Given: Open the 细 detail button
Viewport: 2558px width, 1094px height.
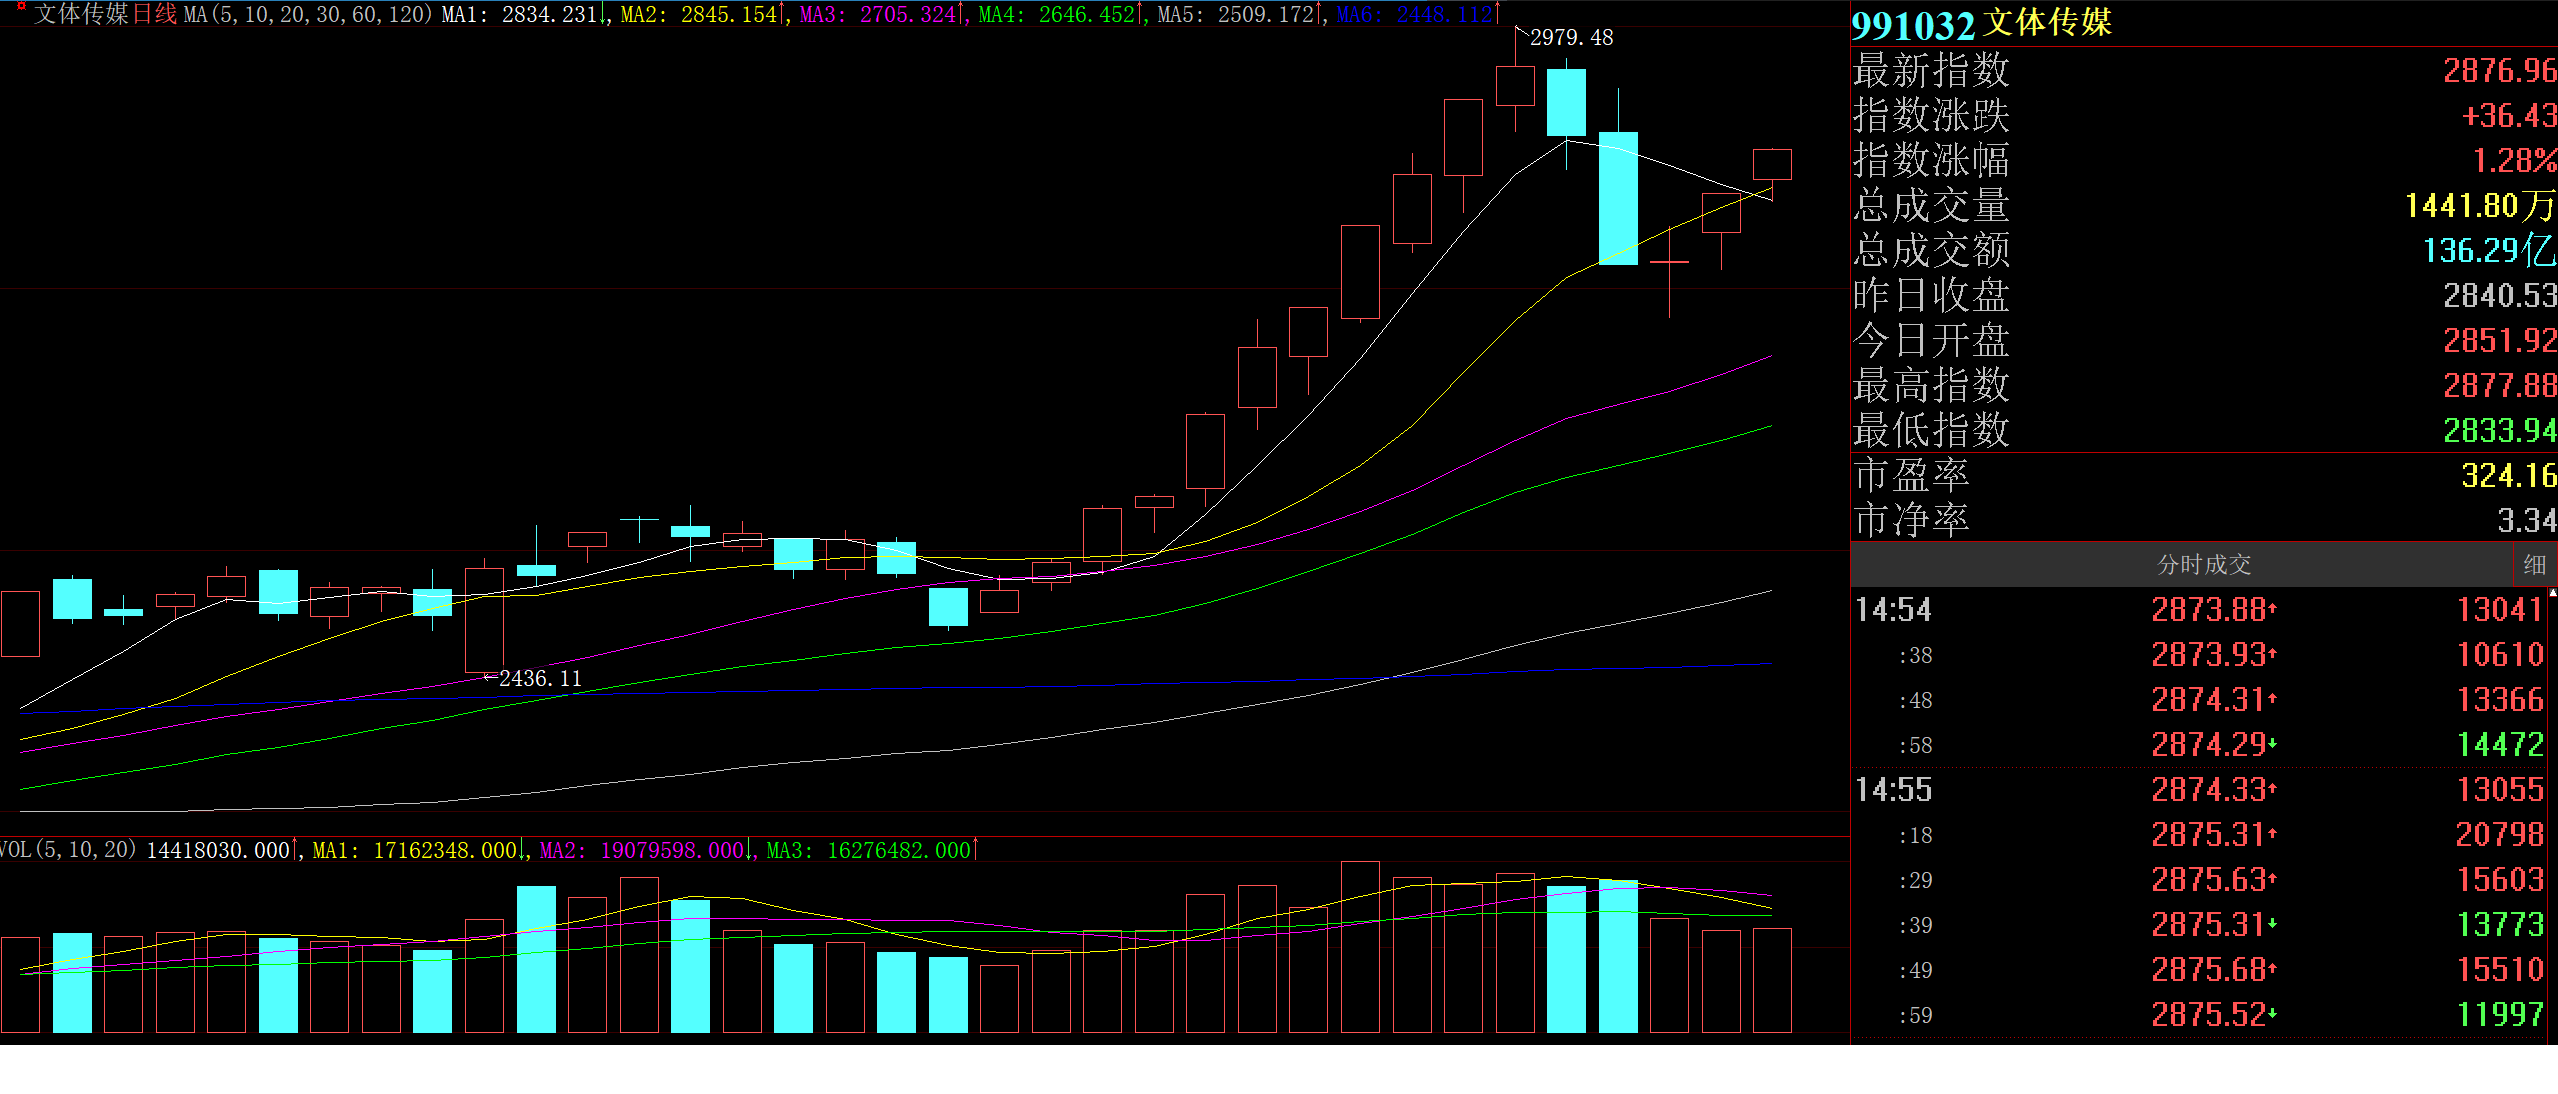Looking at the screenshot, I should (x=2534, y=565).
